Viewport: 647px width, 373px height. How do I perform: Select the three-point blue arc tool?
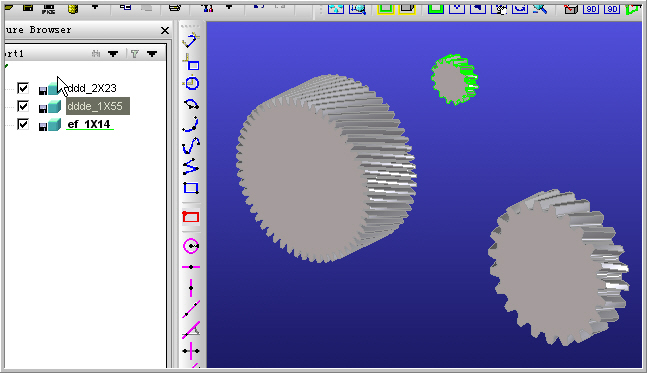pos(191,124)
